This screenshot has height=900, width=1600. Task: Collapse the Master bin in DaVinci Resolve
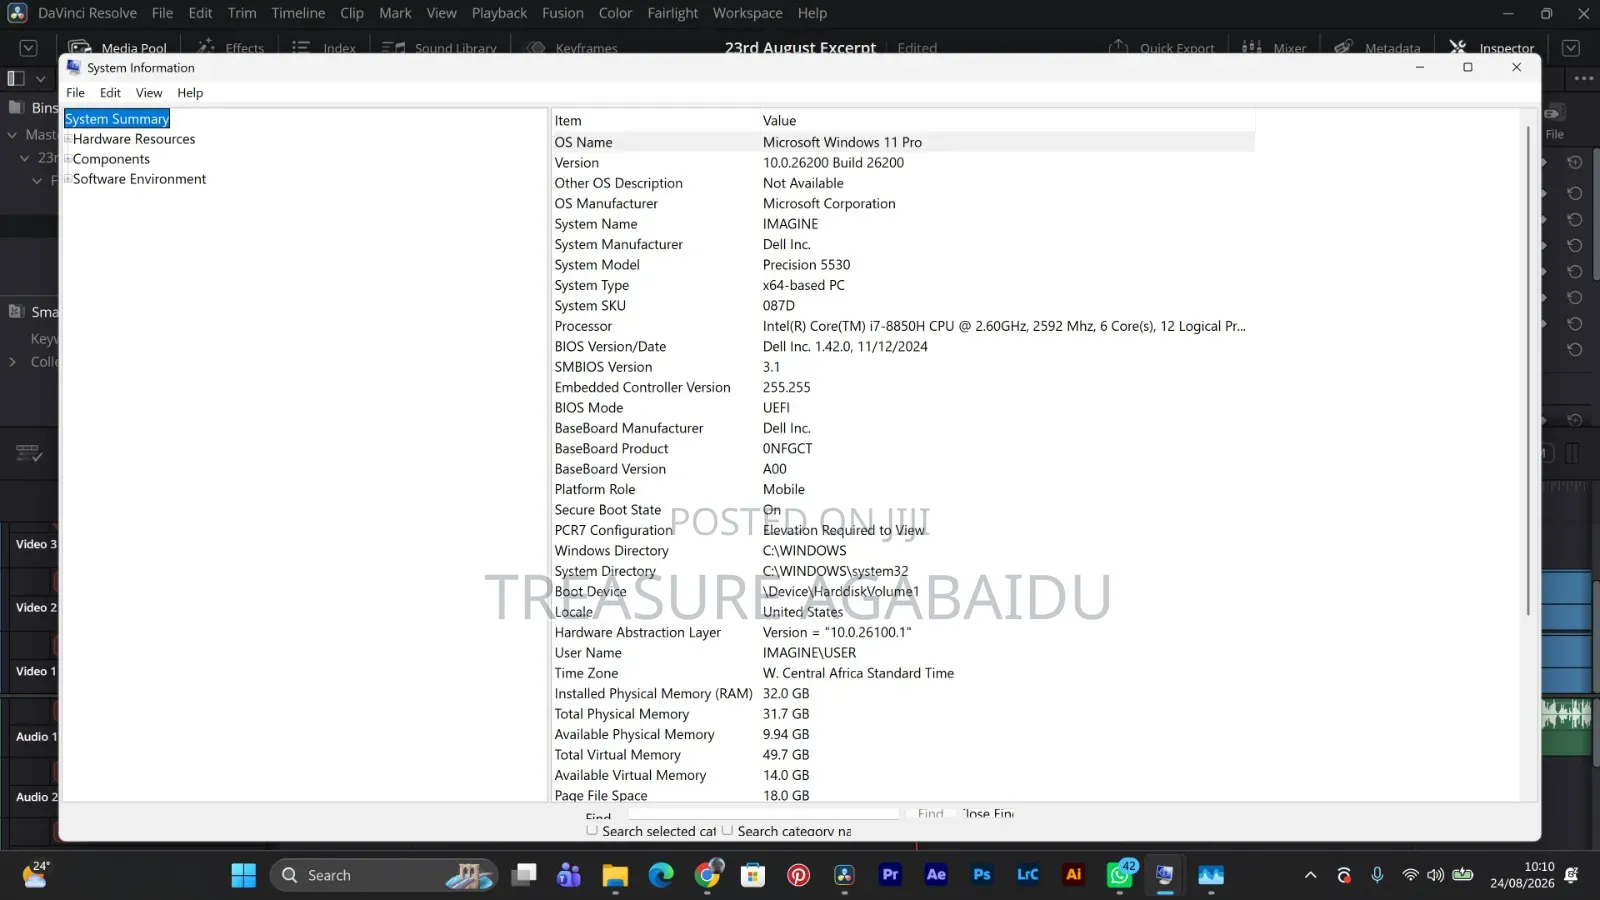point(12,134)
